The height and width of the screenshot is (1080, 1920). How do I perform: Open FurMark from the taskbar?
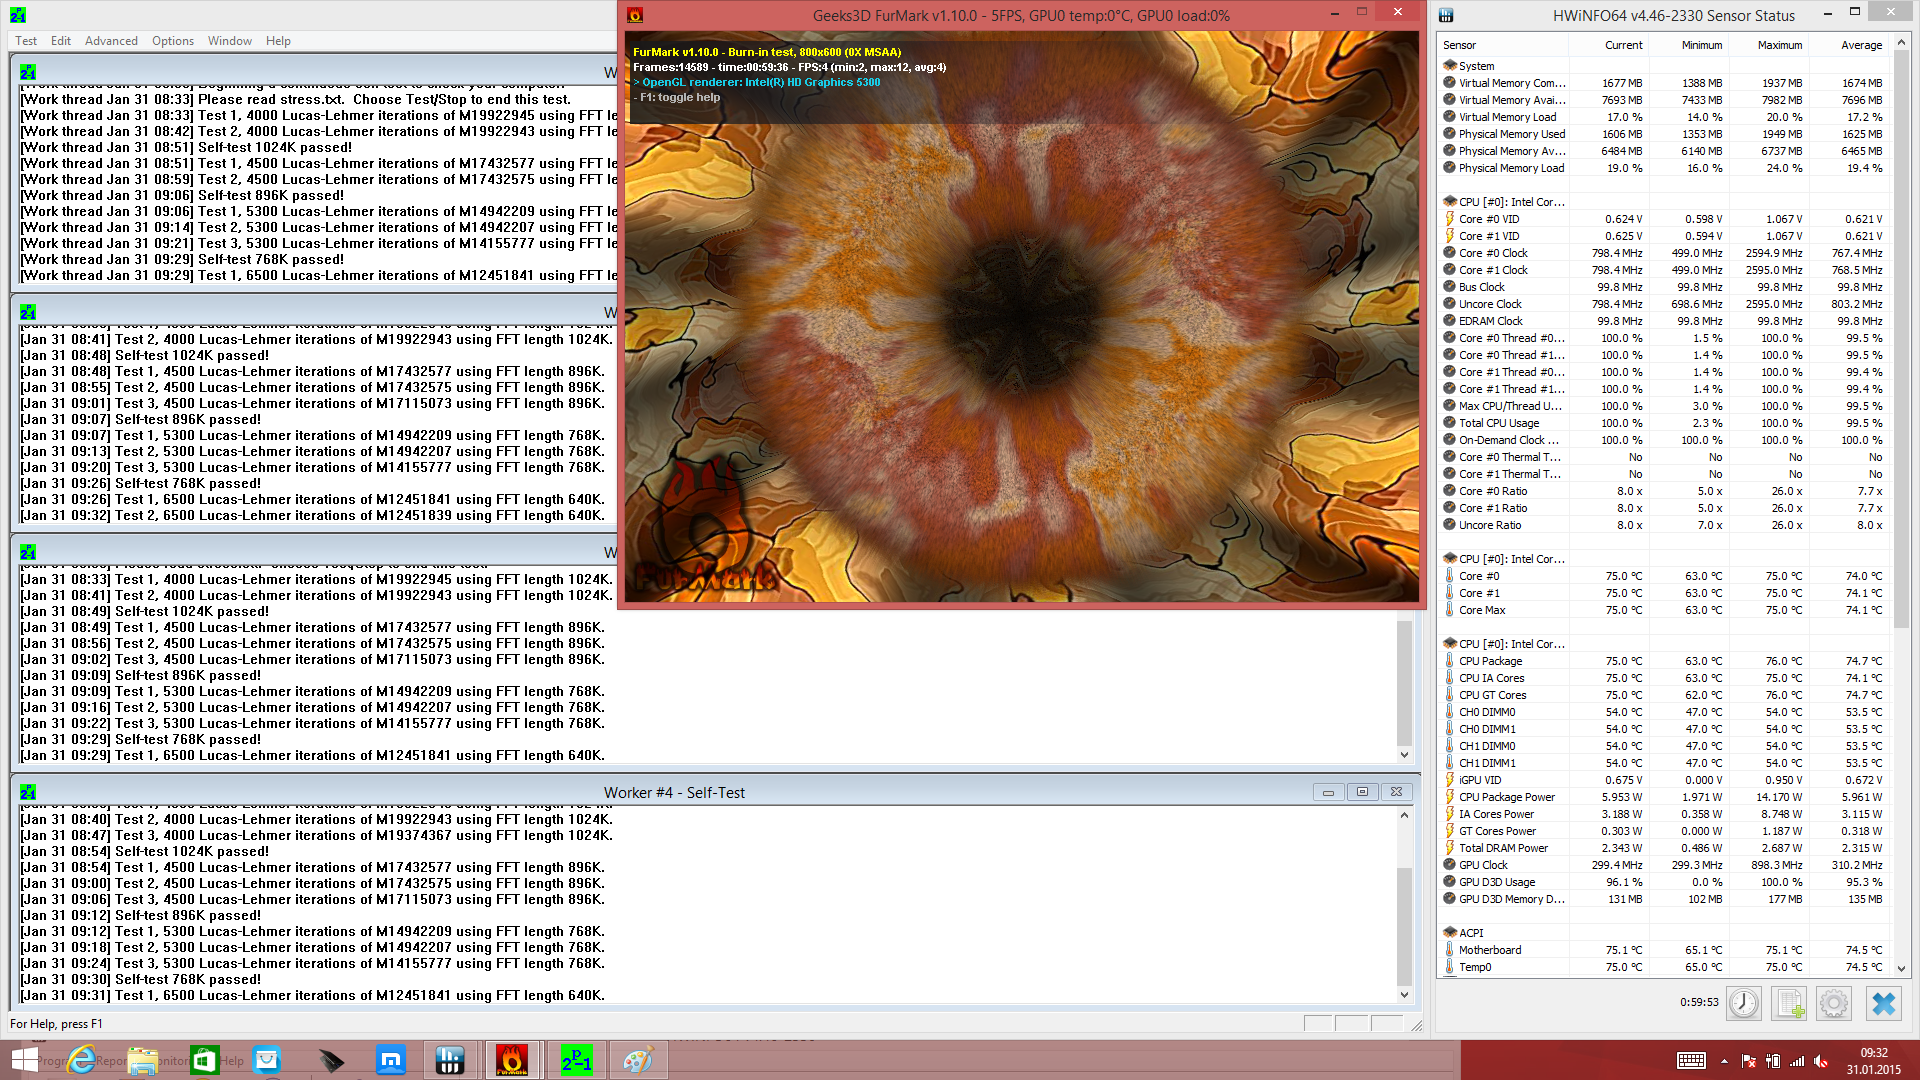tap(512, 1060)
